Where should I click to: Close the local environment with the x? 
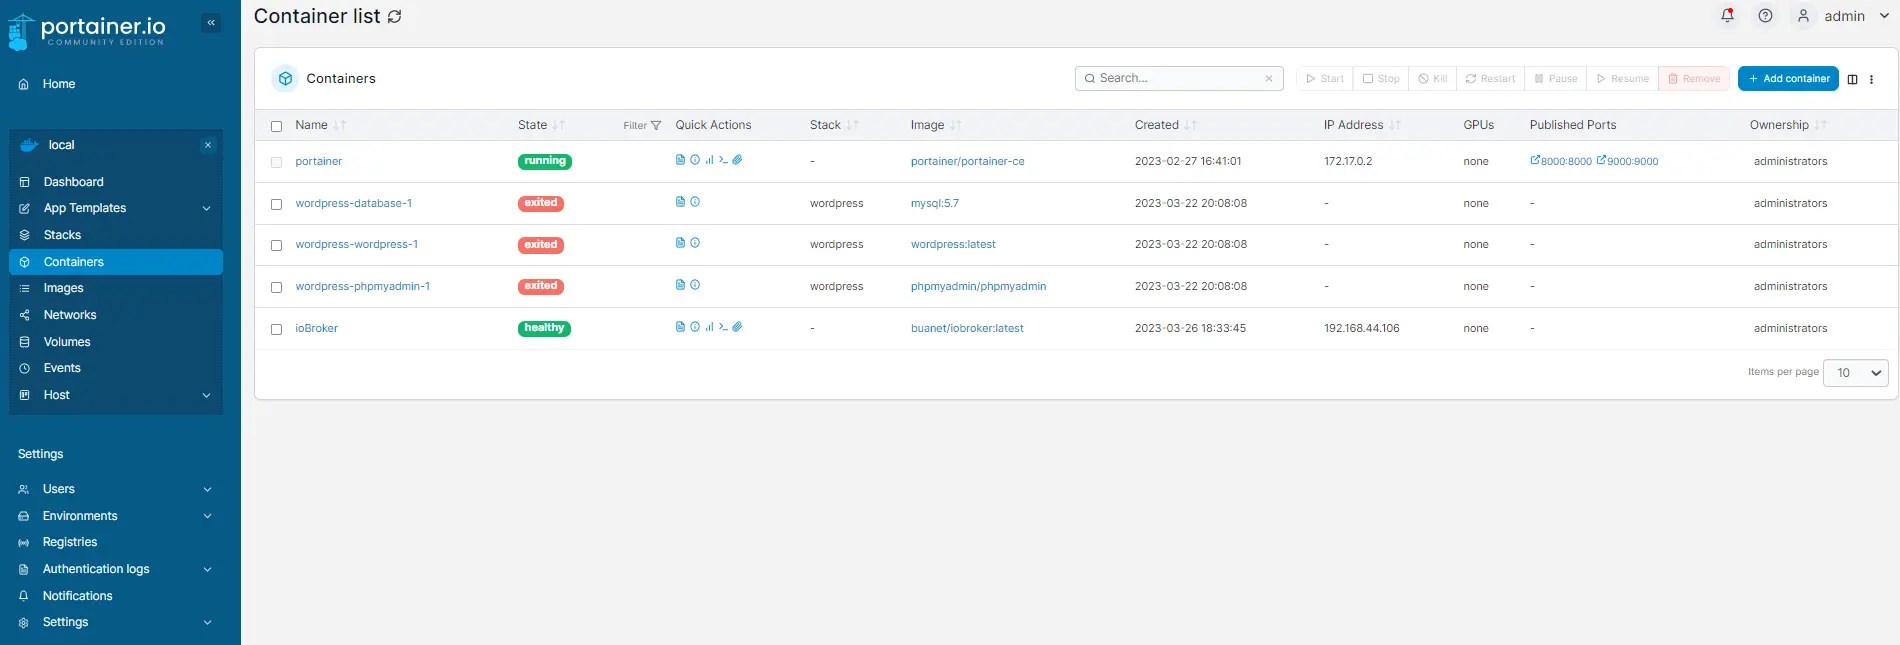point(208,145)
